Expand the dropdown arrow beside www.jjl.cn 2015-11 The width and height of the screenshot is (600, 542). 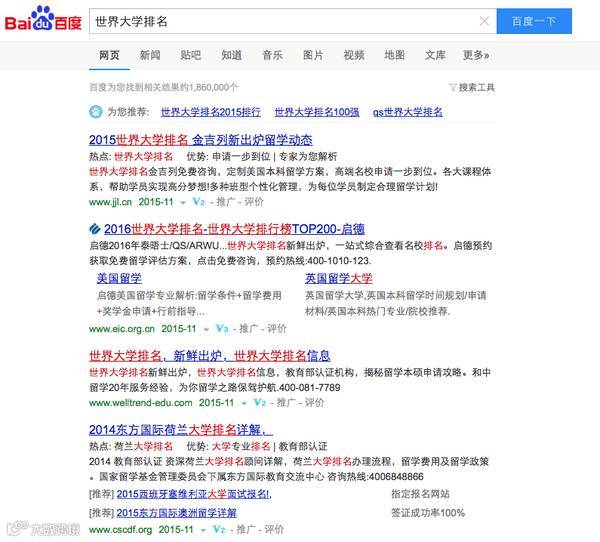point(183,202)
